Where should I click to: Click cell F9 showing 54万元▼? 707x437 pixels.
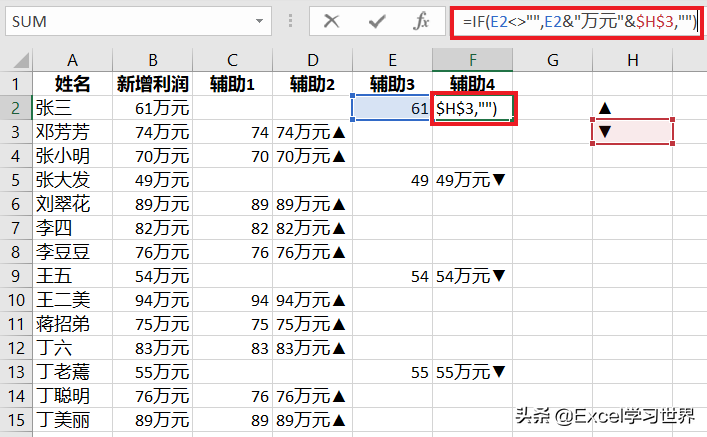click(473, 276)
